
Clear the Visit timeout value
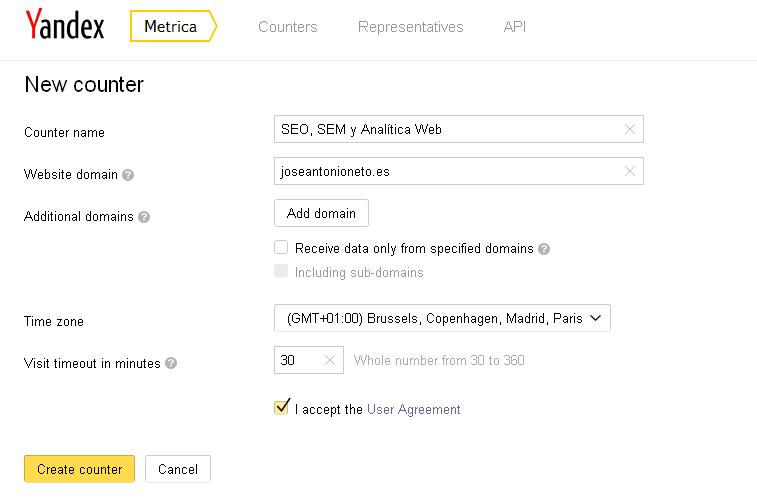point(329,360)
